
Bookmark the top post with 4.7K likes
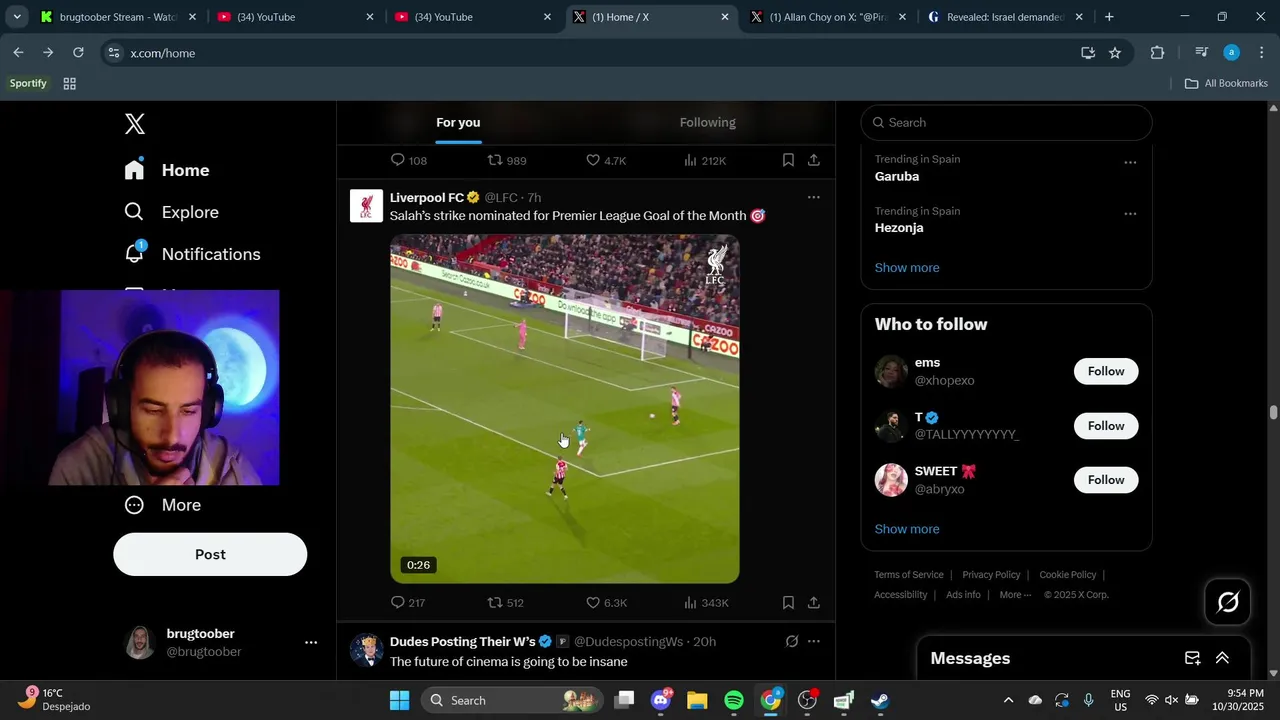[788, 160]
